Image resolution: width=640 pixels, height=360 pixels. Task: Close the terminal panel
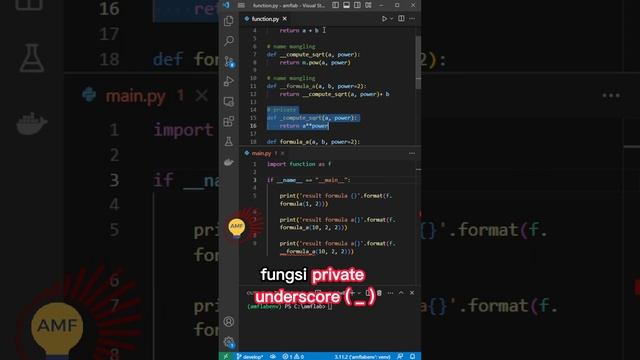[412, 293]
